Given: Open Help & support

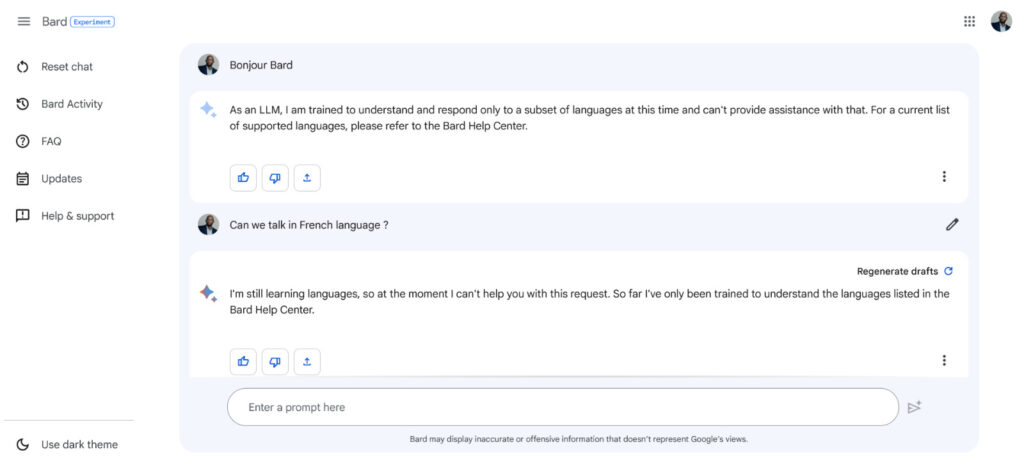Looking at the screenshot, I should pos(65,216).
